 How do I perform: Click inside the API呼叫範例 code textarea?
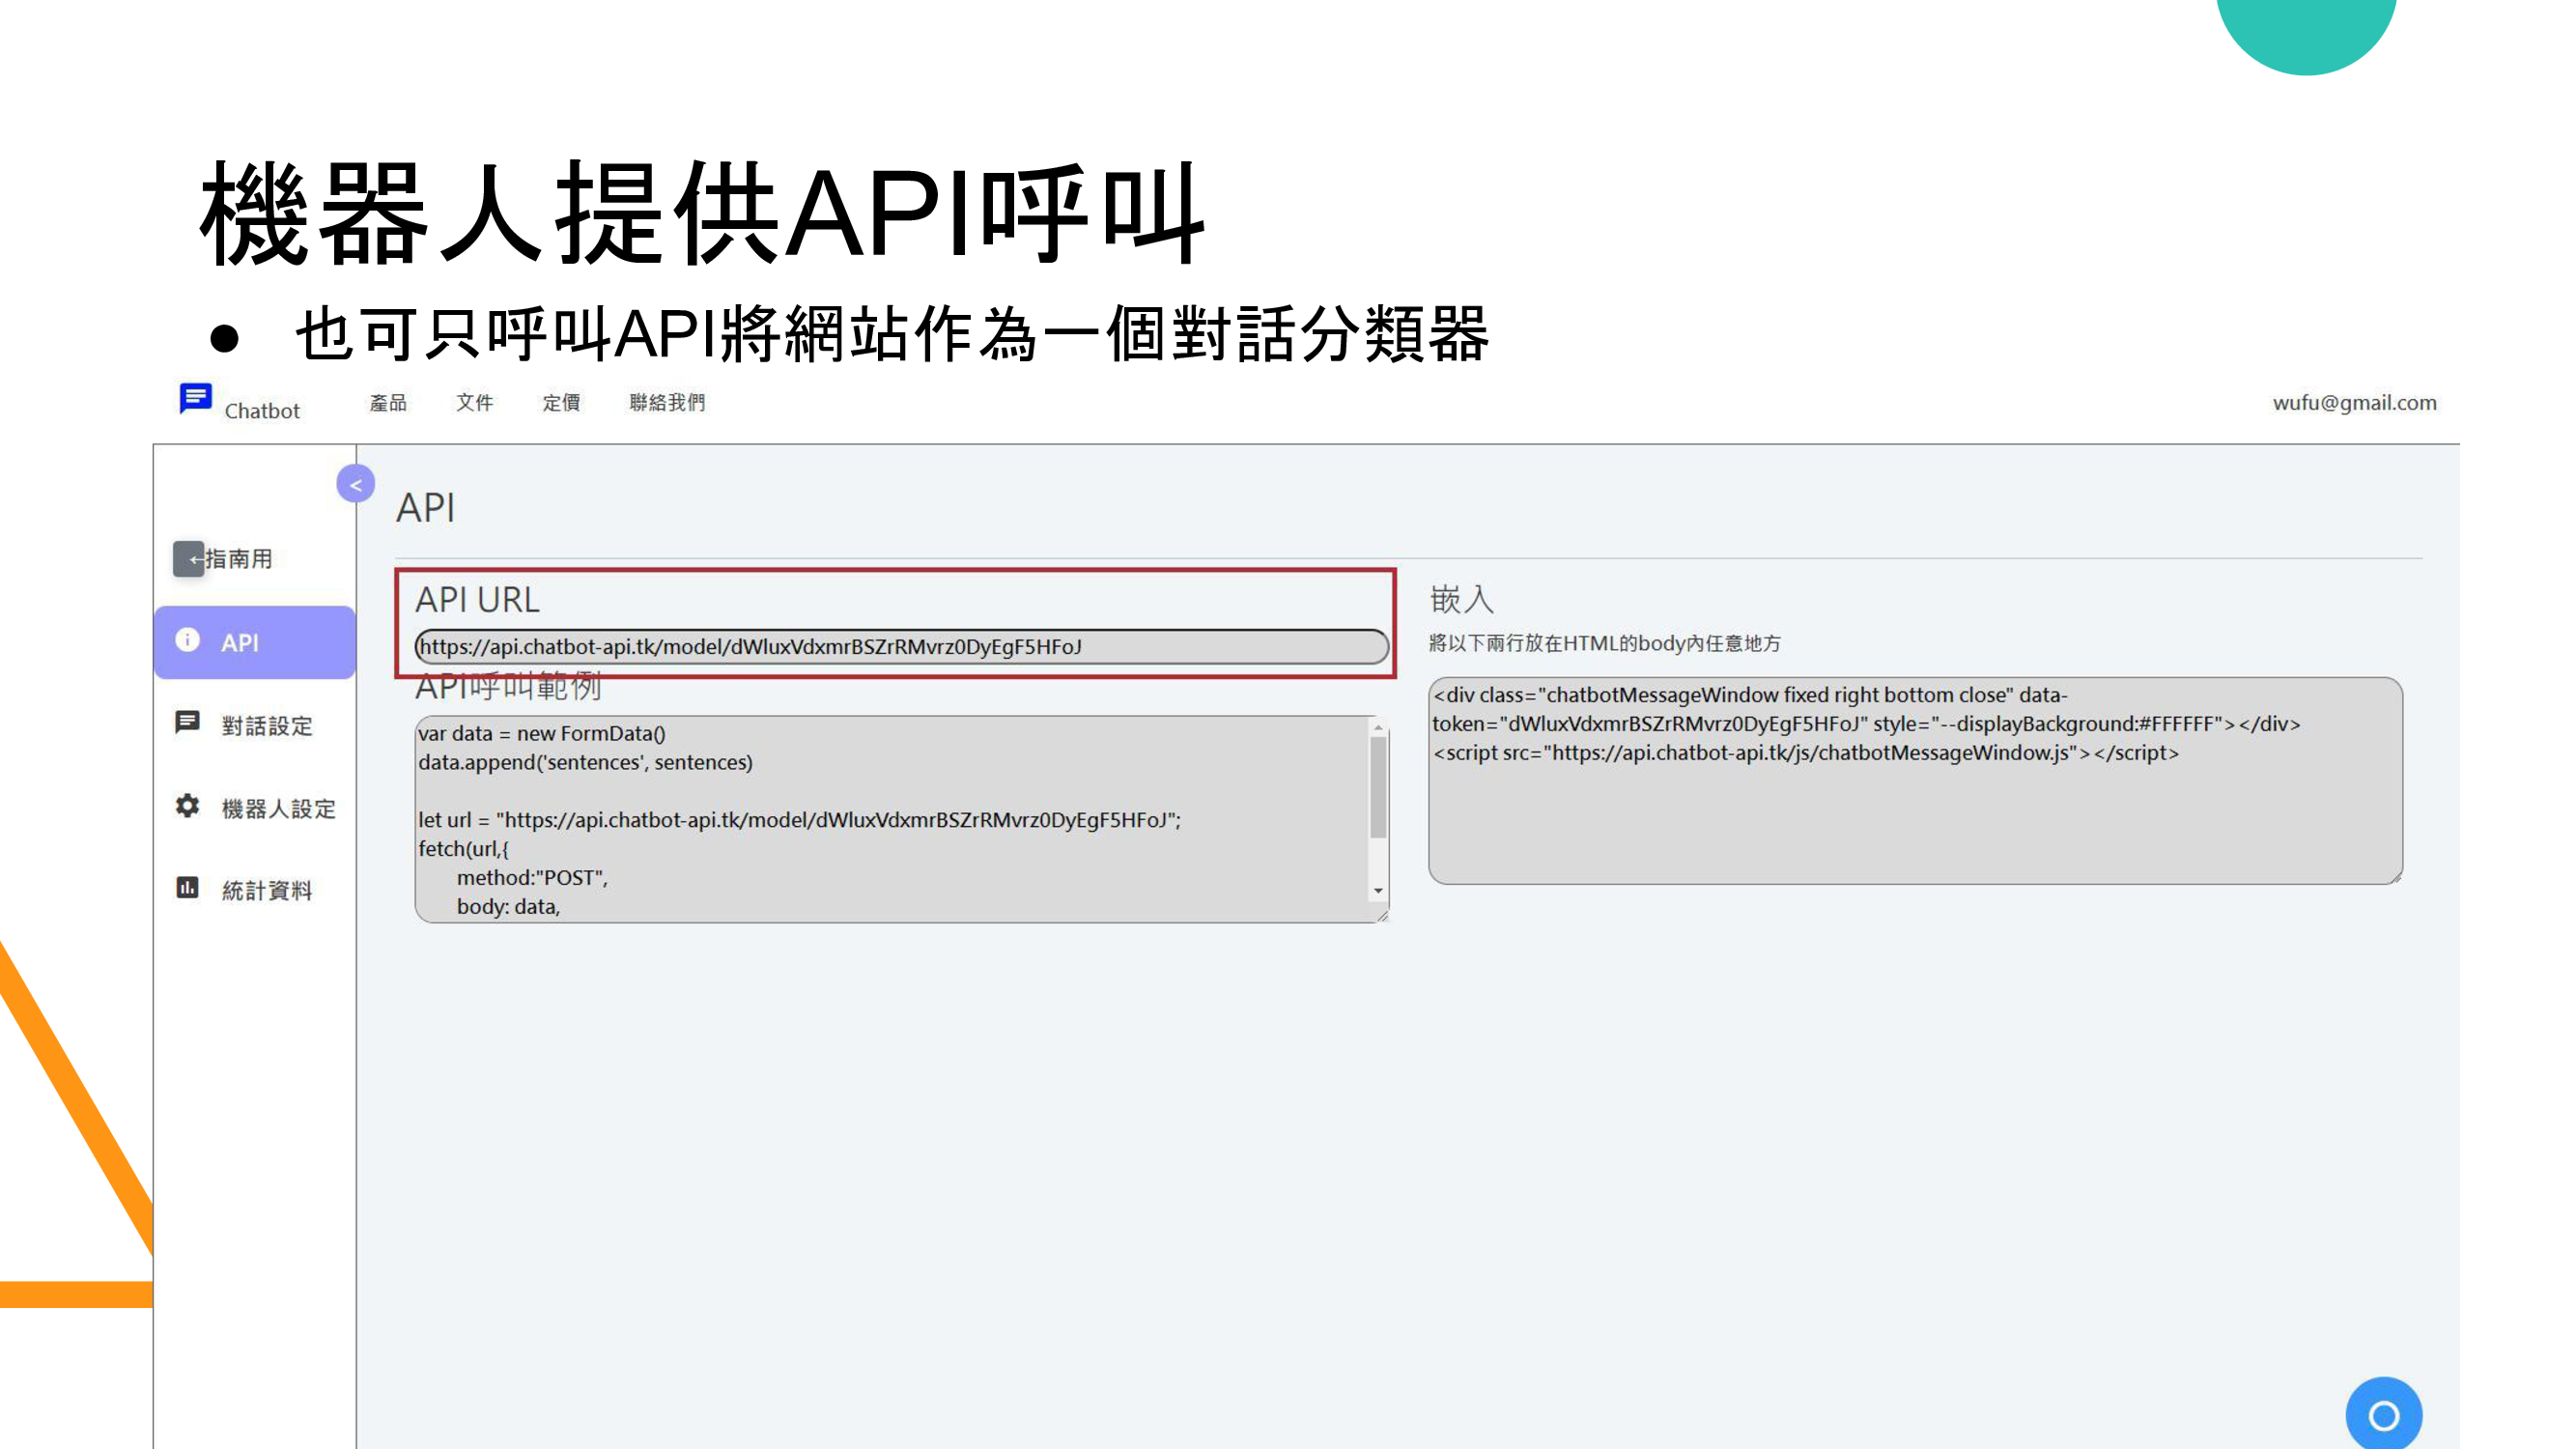point(890,819)
